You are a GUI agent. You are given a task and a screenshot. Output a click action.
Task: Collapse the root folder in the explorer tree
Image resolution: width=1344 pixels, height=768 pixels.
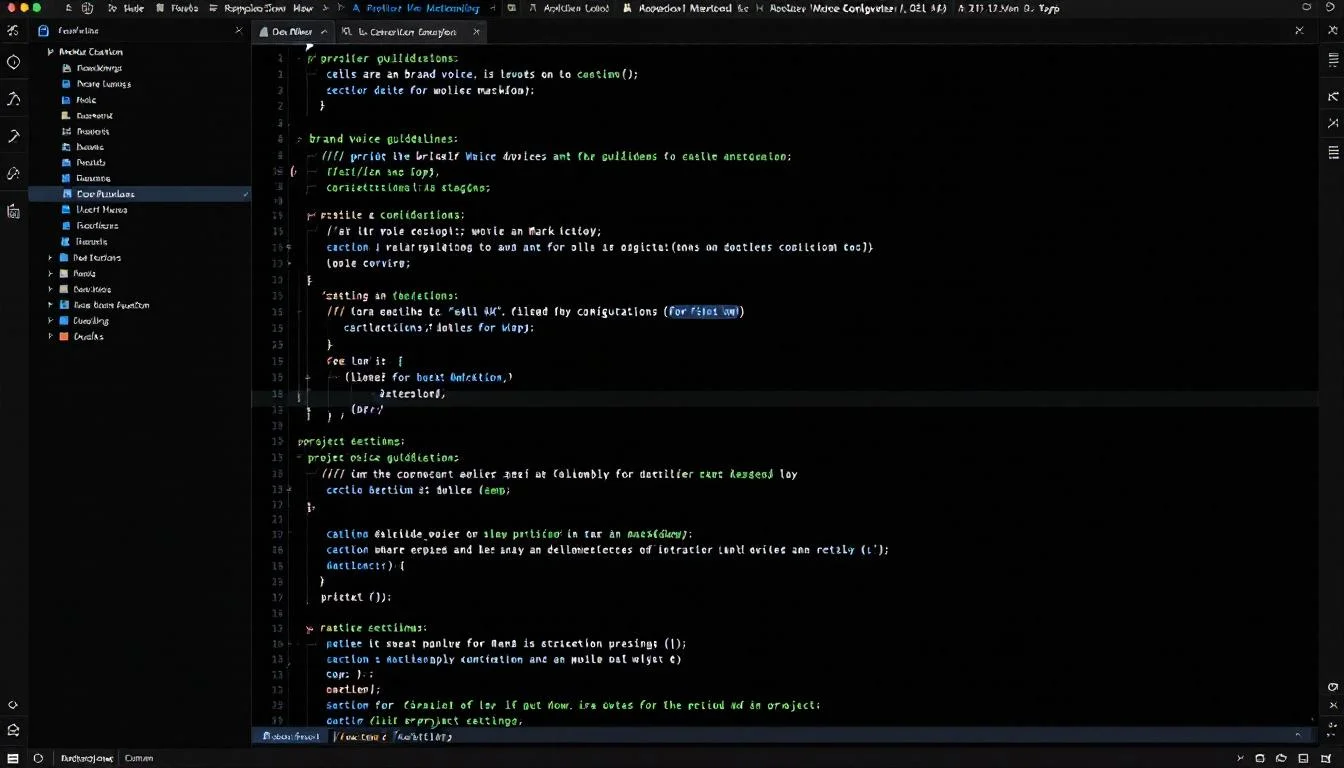pos(50,52)
